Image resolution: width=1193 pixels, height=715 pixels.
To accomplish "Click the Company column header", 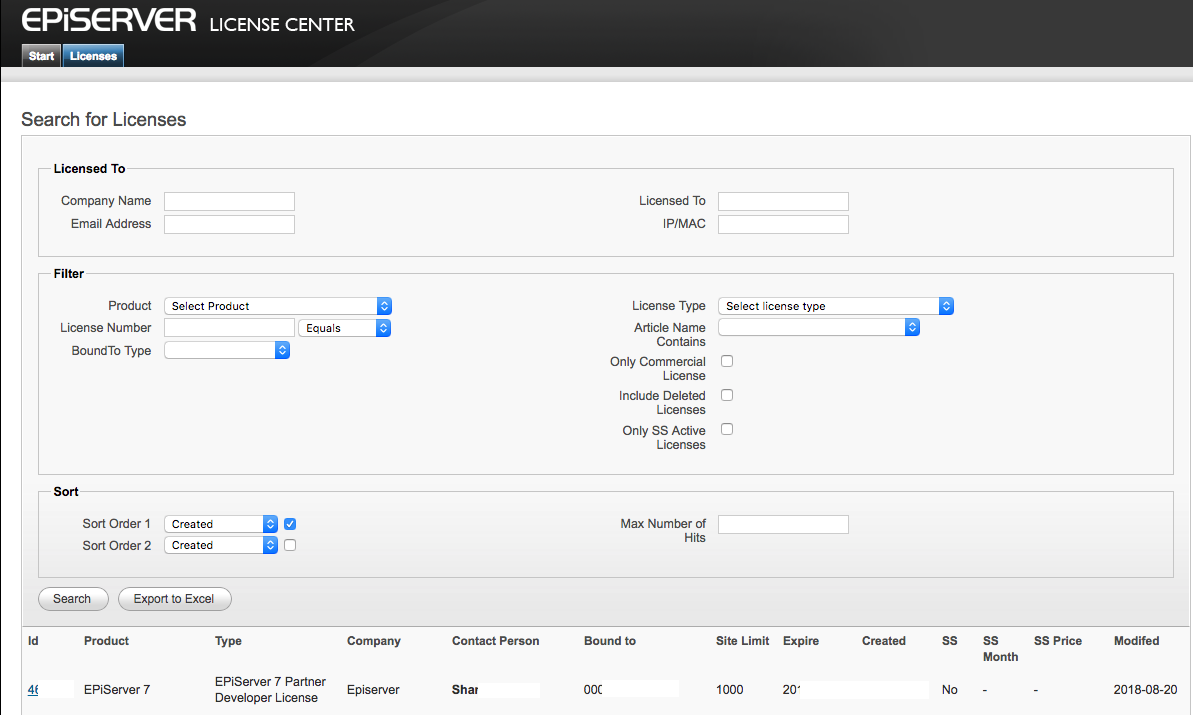I will [374, 641].
